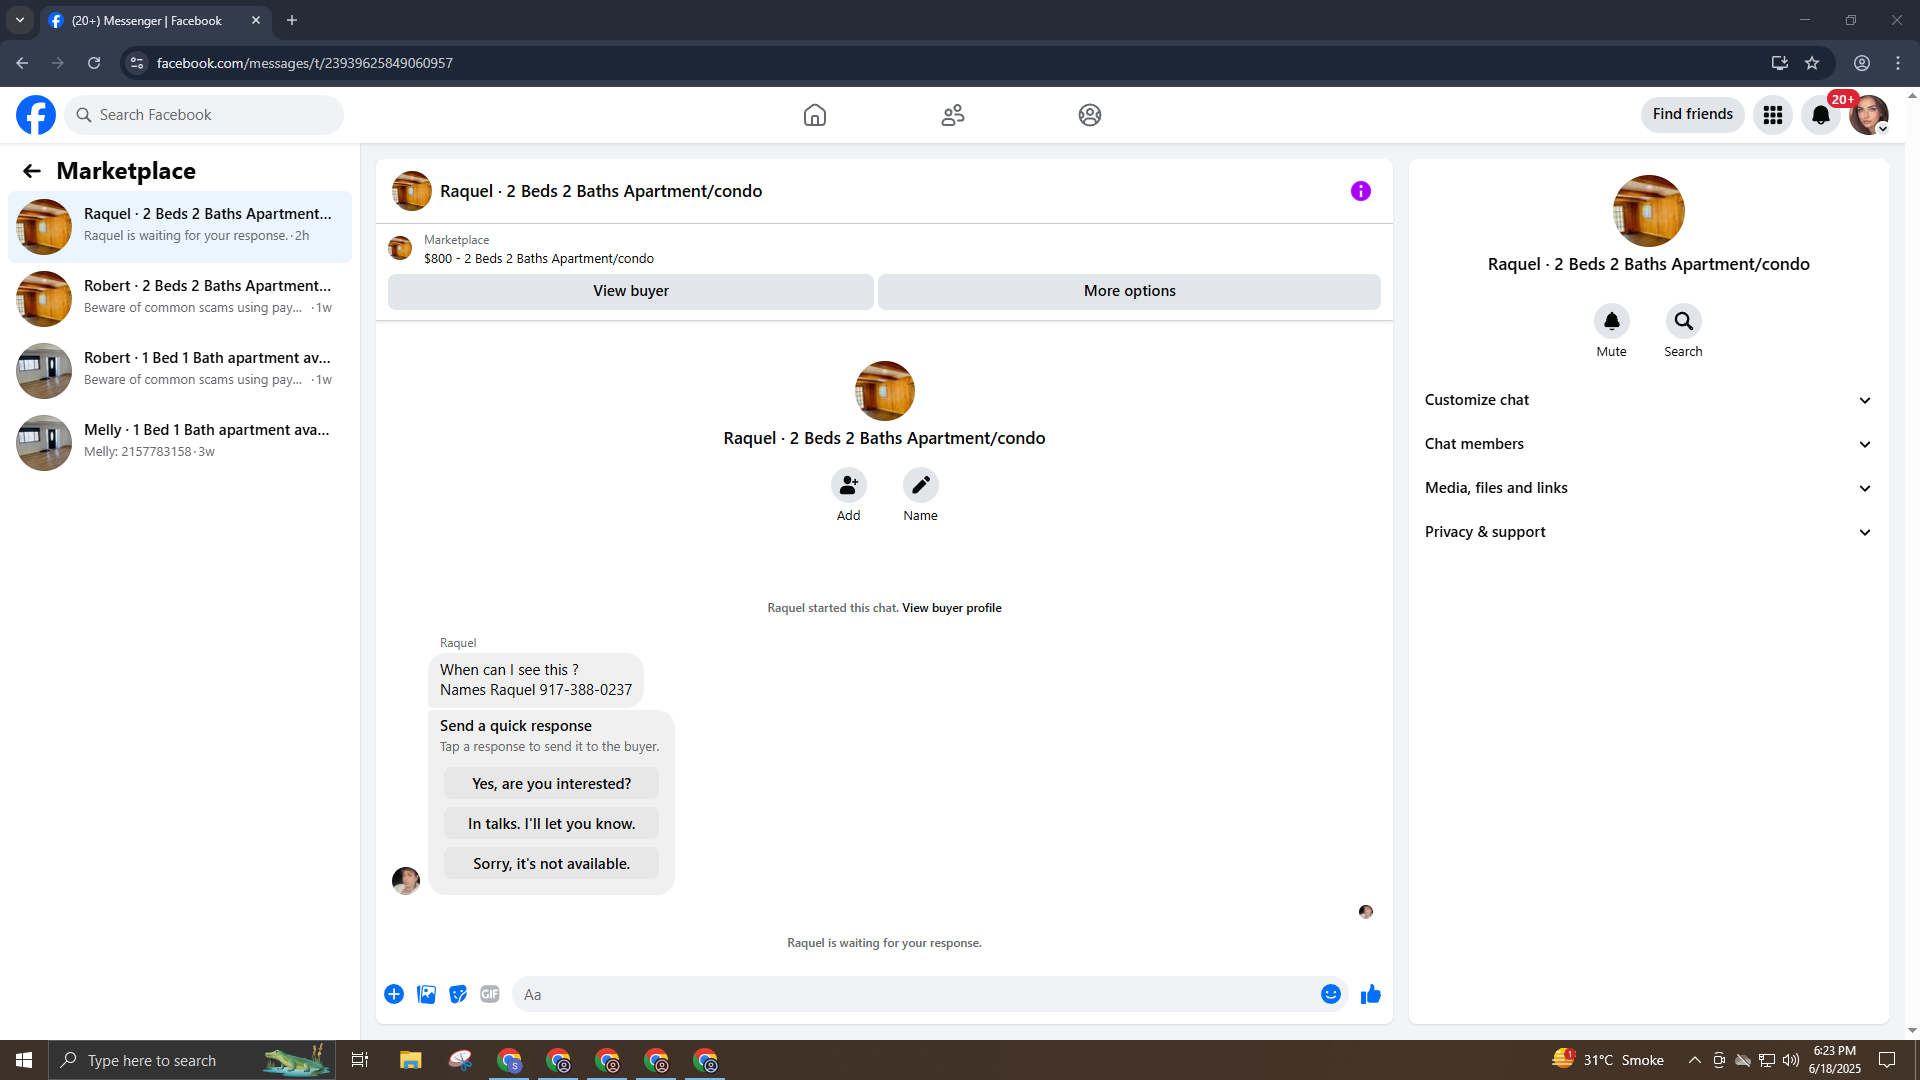
Task: Select the Messenger | Facebook browser tab
Action: [155, 20]
